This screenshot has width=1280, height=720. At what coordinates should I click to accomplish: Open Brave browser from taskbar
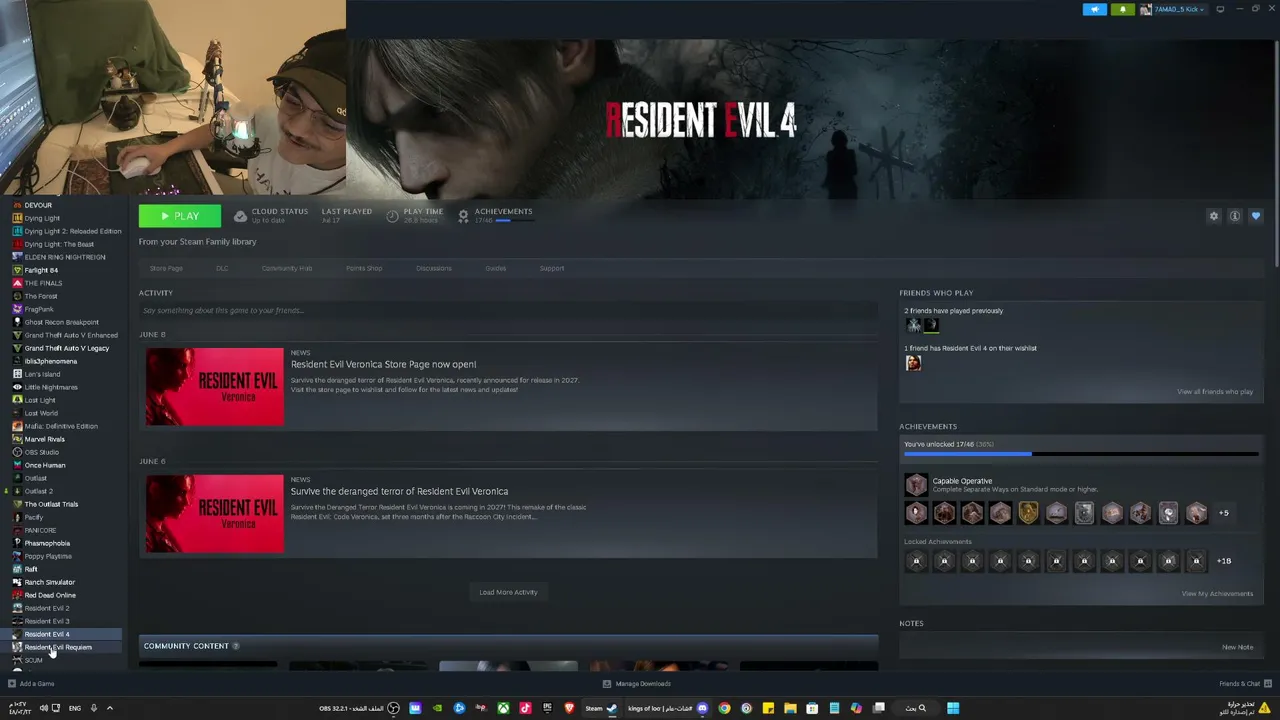569,708
